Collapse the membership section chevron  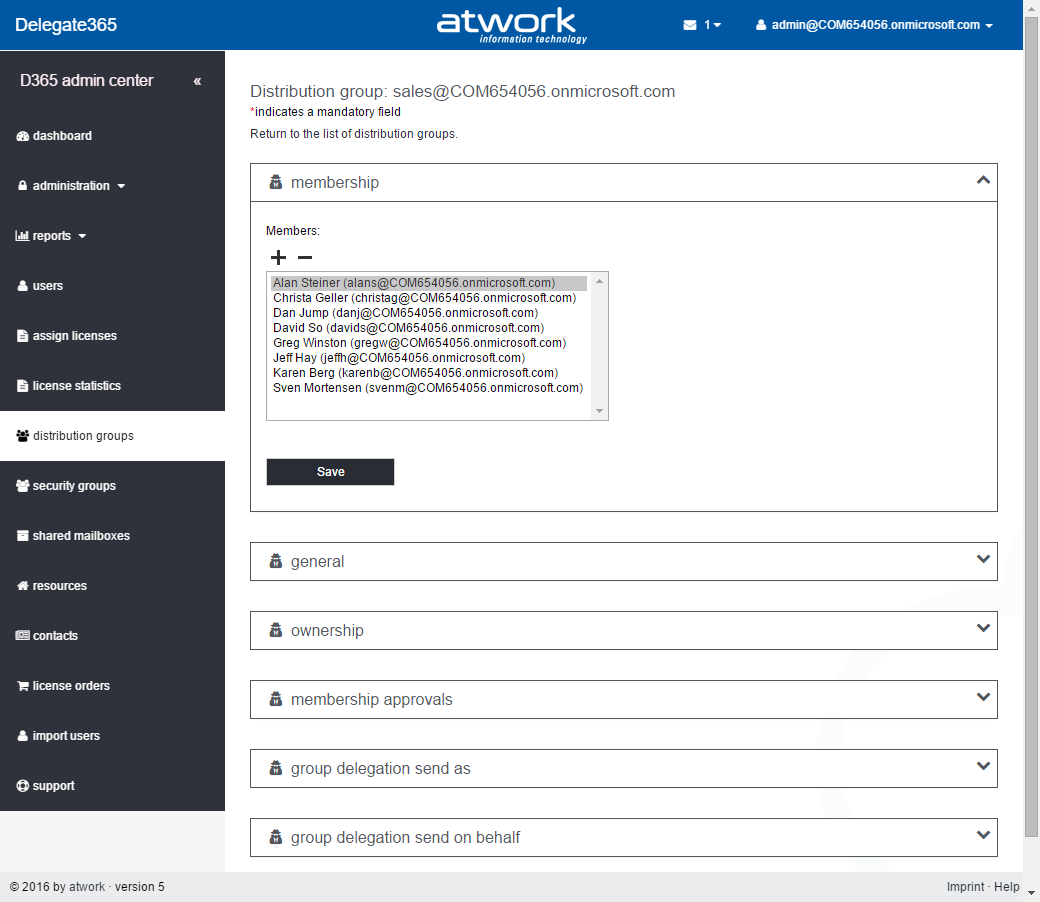[982, 181]
